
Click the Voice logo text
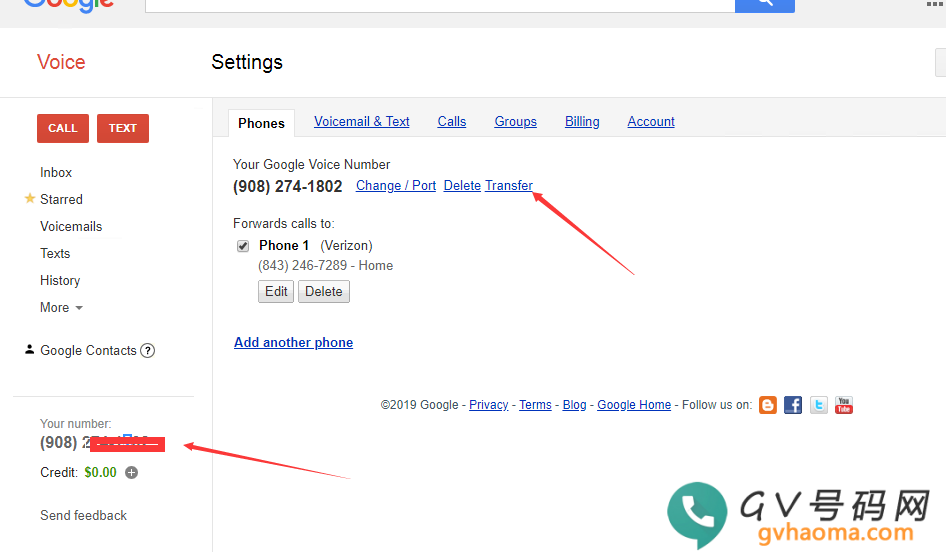(61, 62)
